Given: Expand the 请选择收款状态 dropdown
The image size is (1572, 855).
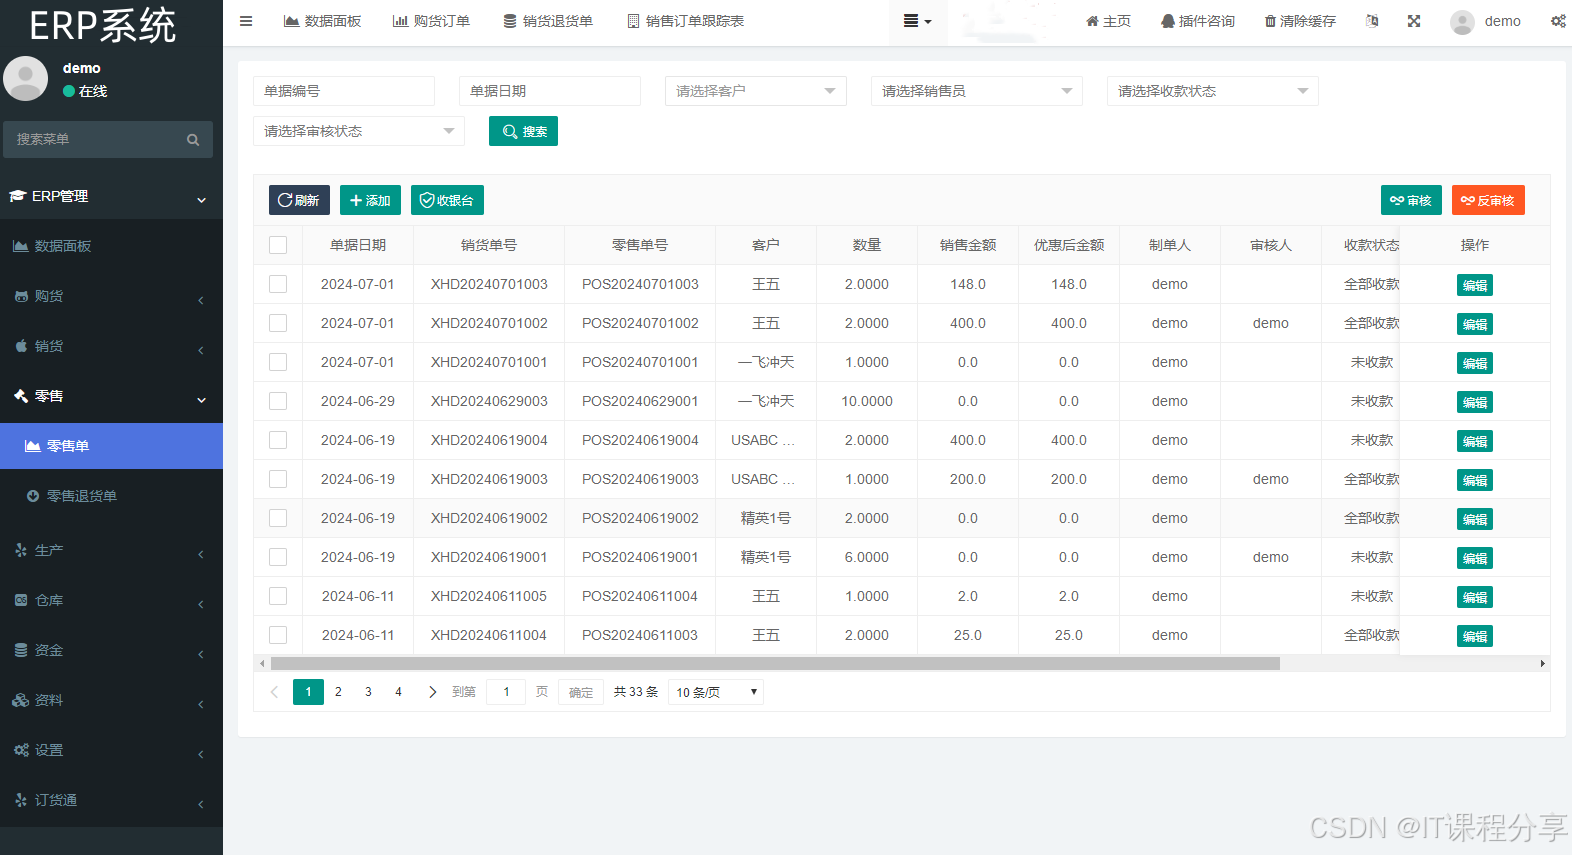Looking at the screenshot, I should [1212, 91].
